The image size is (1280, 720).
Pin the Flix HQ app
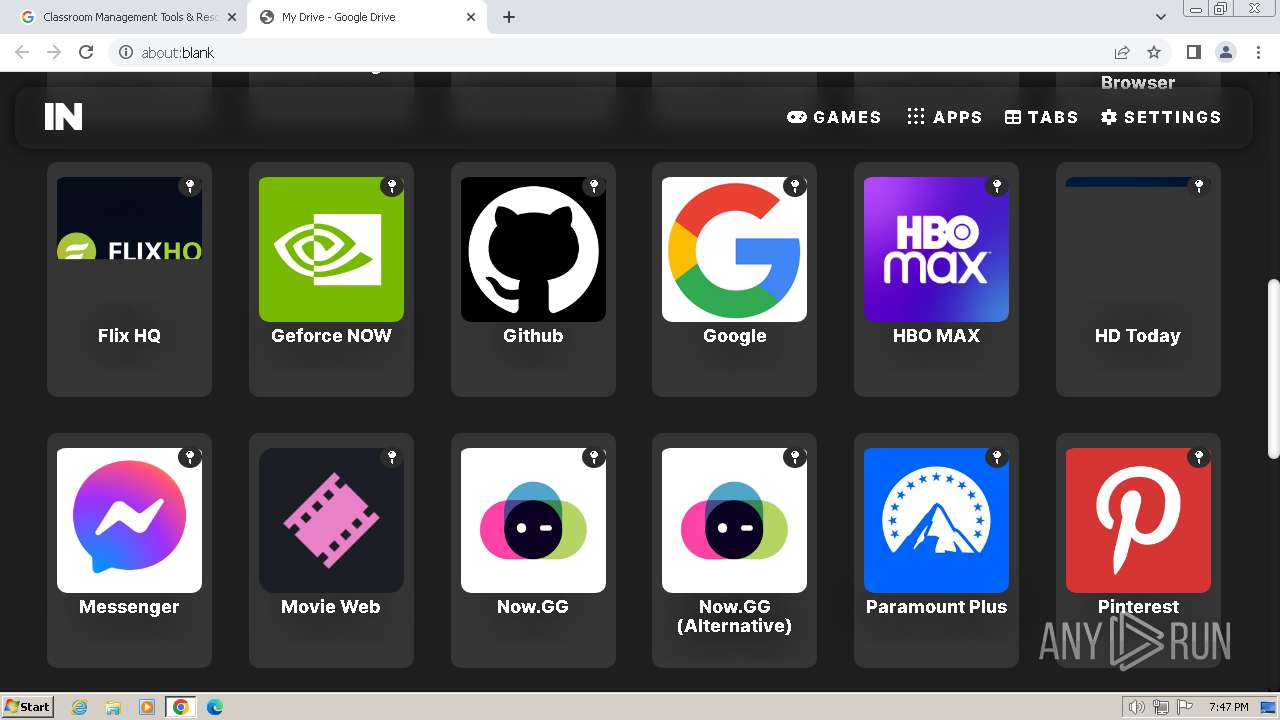tap(190, 186)
